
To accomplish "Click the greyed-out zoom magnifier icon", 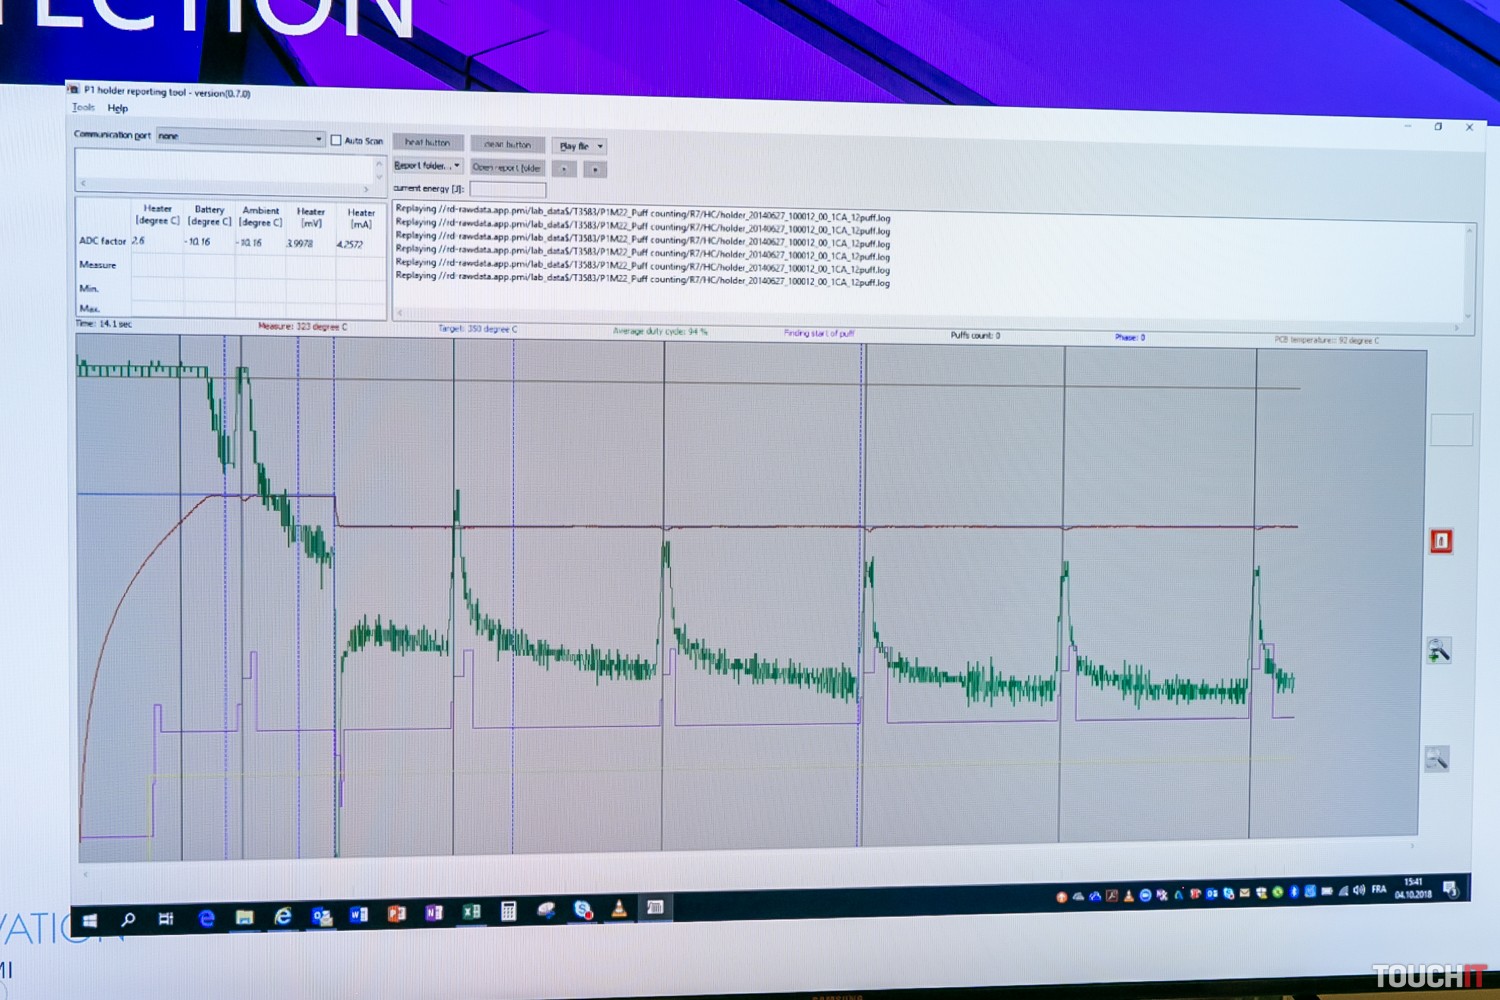I will pos(1436,759).
